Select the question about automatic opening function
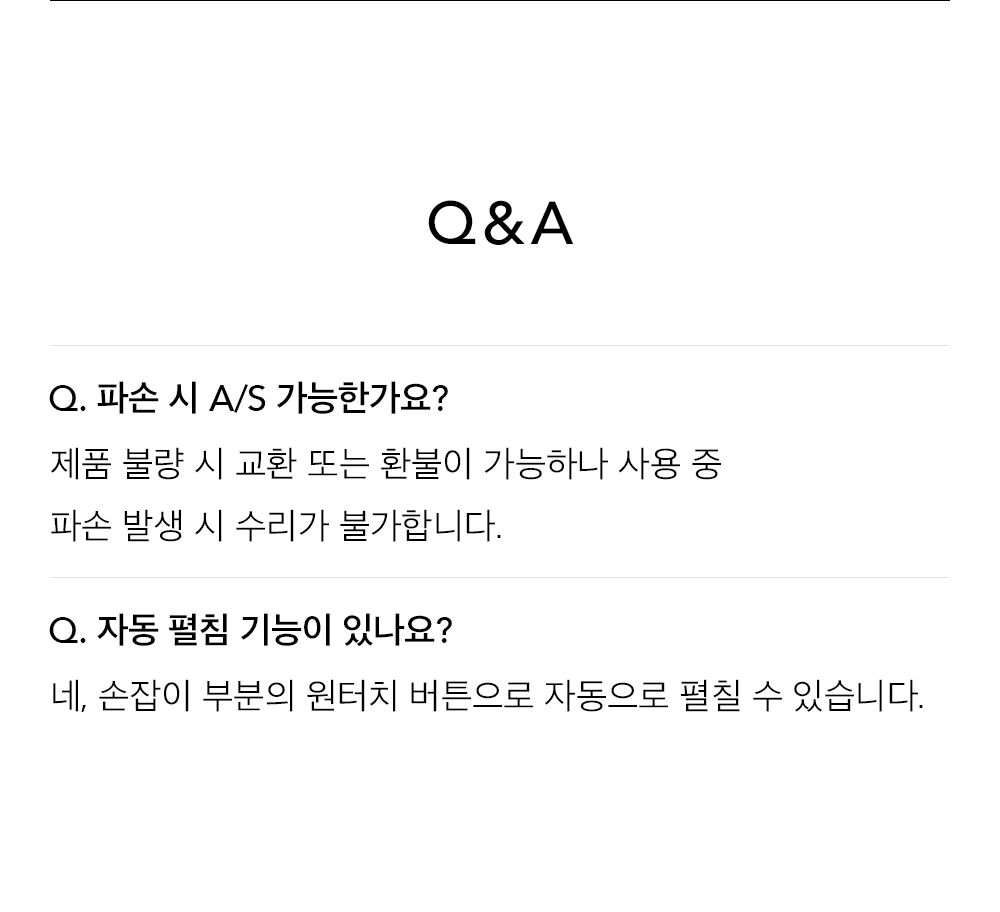1000x912 pixels. [251, 630]
